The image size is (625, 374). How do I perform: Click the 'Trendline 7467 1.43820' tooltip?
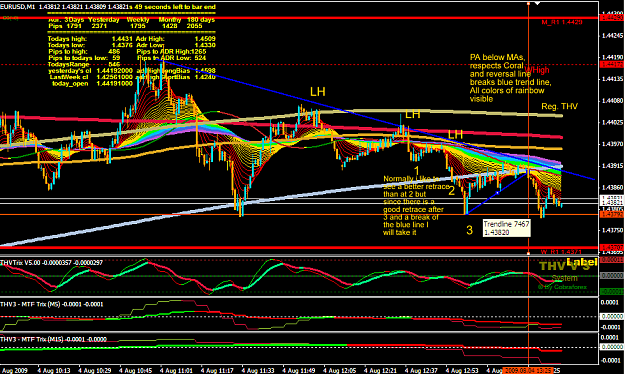coord(507,228)
